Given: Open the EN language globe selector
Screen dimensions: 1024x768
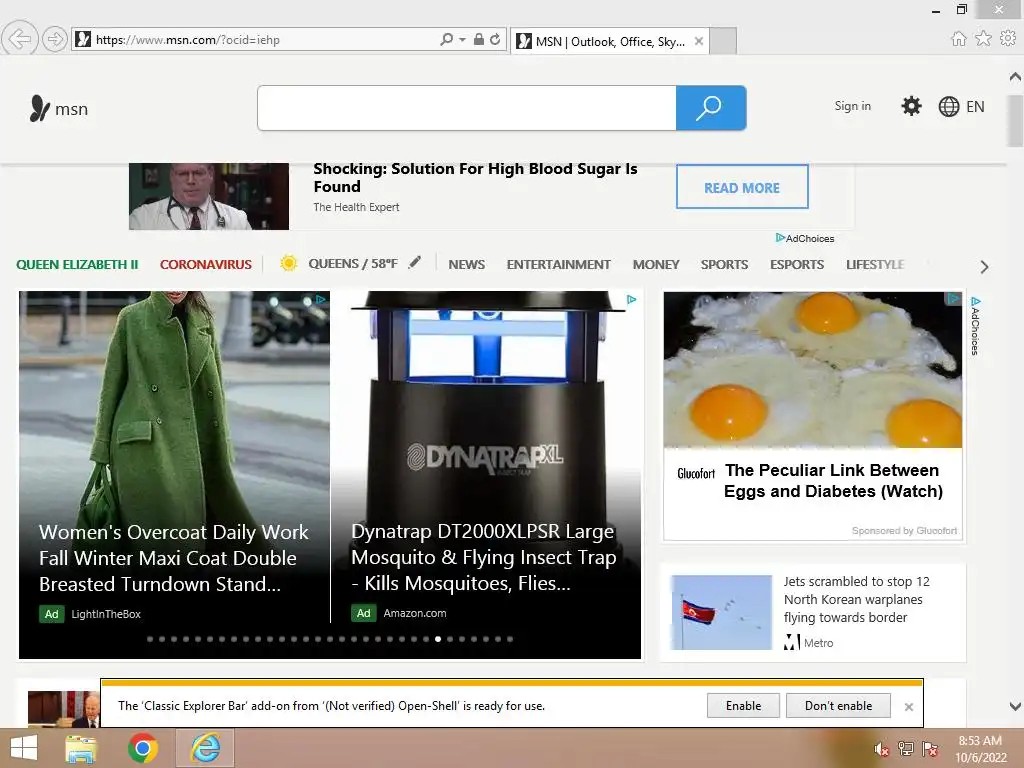Looking at the screenshot, I should (961, 106).
